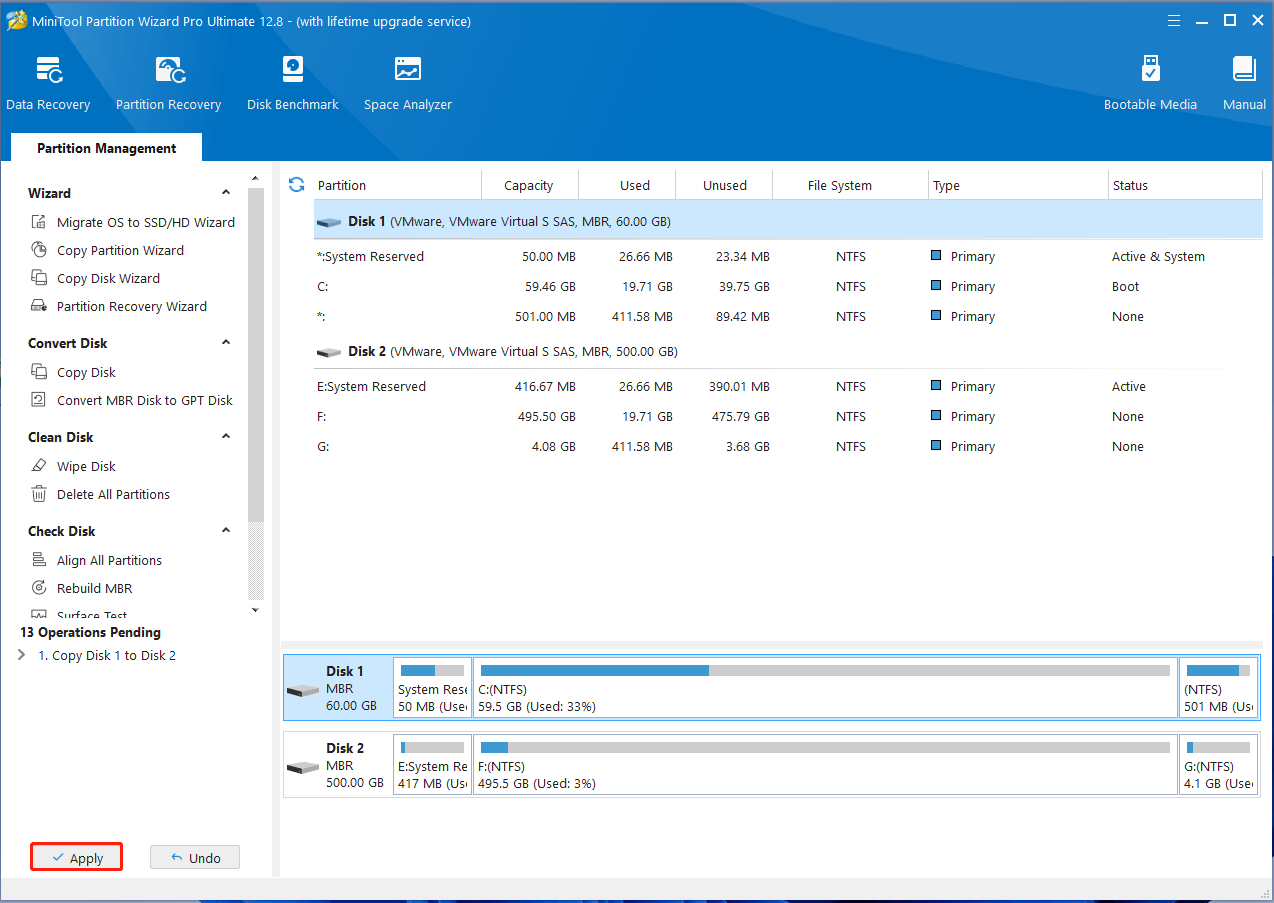The image size is (1274, 903).
Task: Create Bootable Media
Action: coord(1150,84)
